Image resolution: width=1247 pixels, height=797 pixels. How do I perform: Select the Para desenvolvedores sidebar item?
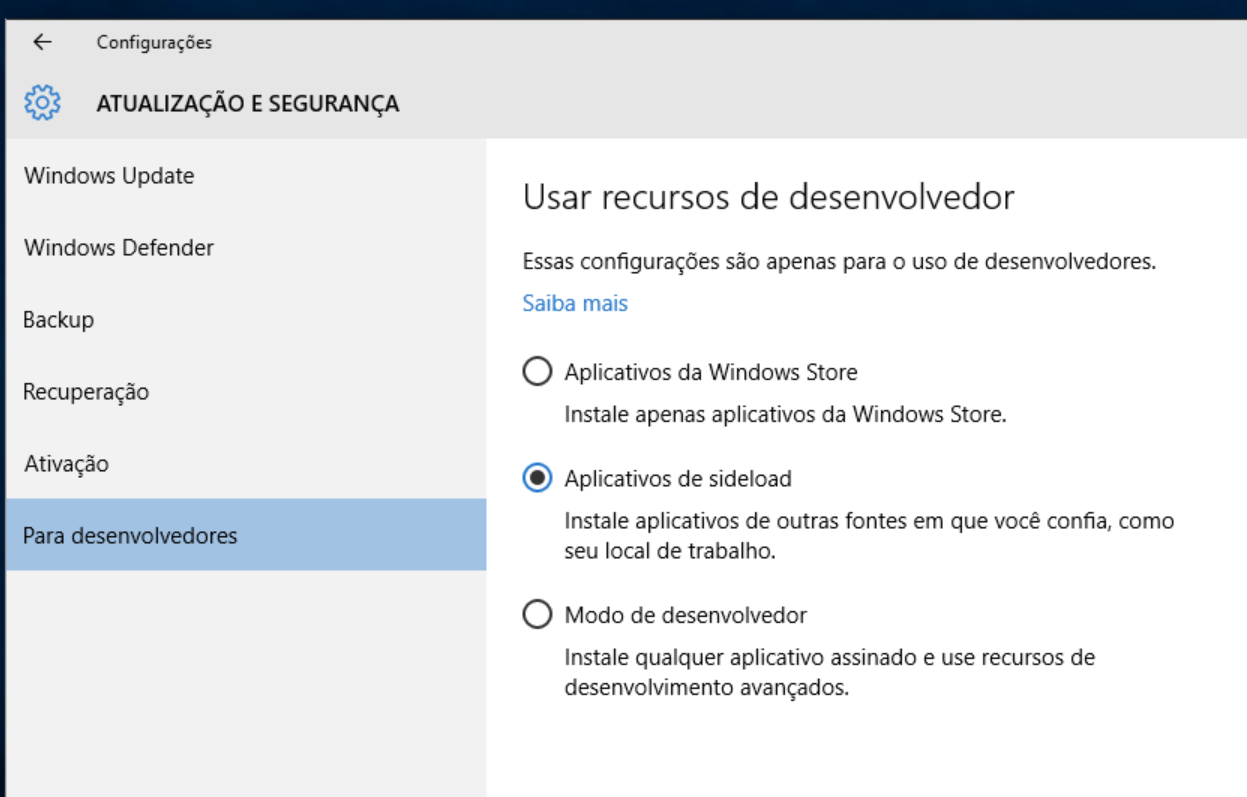tap(130, 536)
